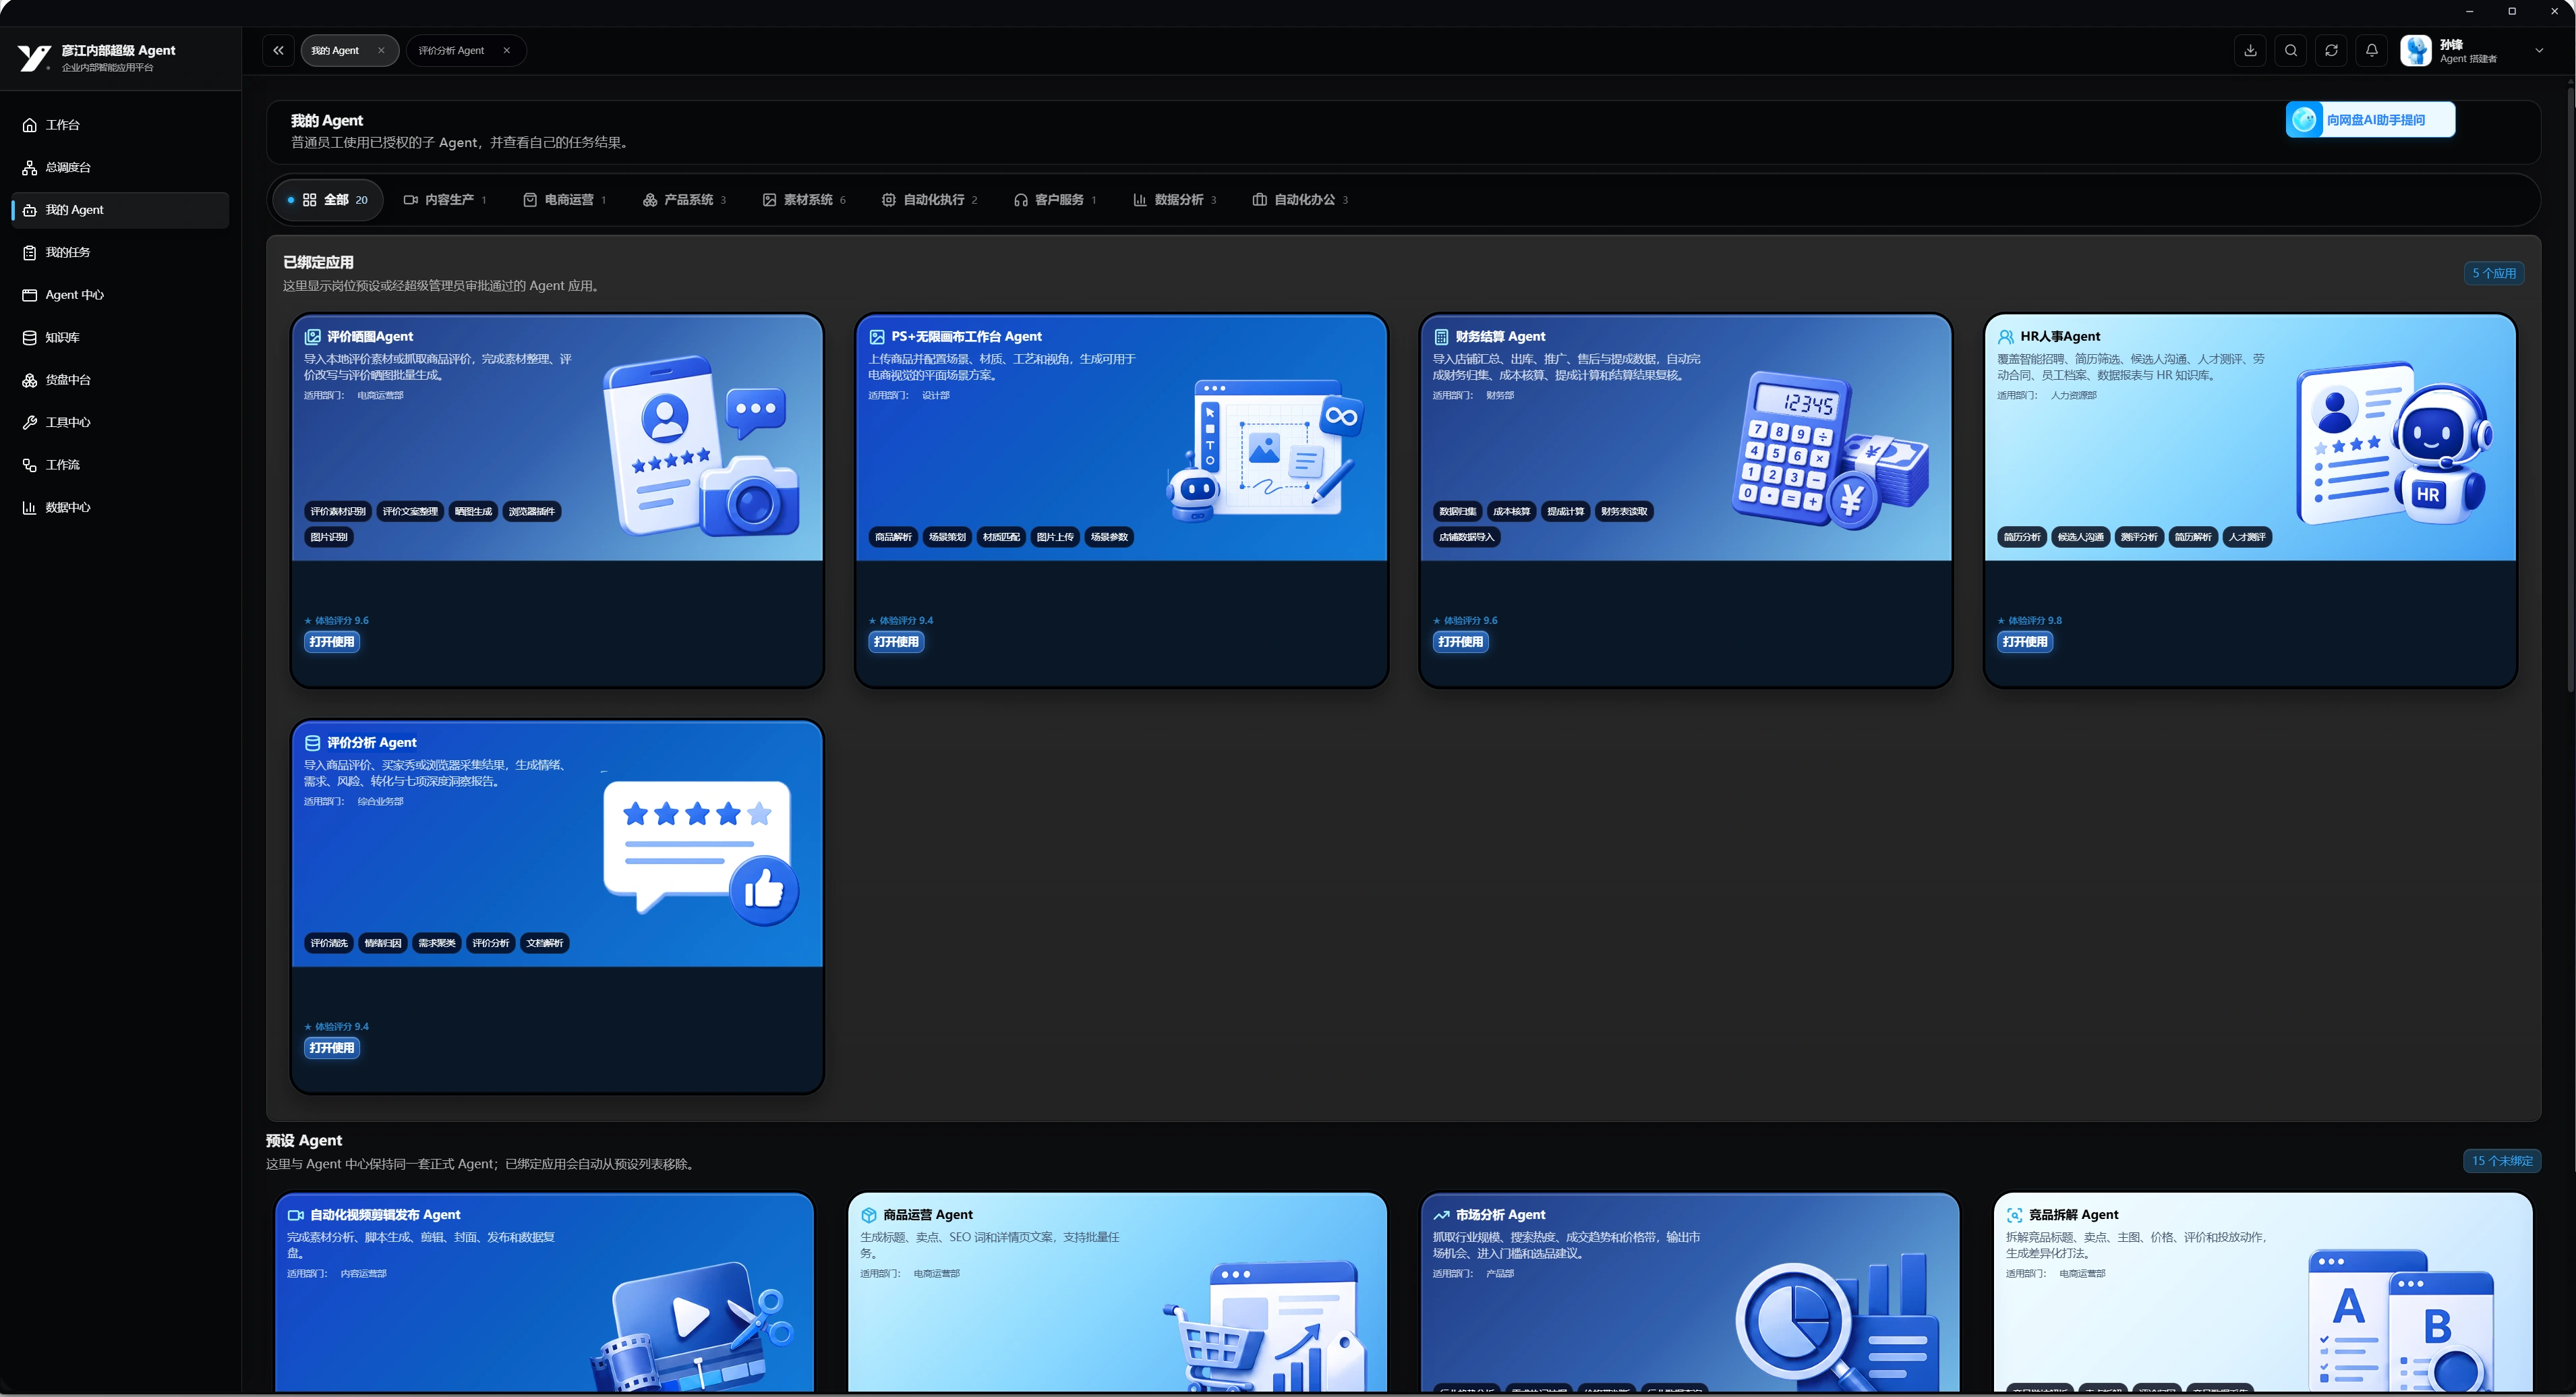Click the 孙锋 user avatar
The height and width of the screenshot is (1397, 2576).
[x=2416, y=50]
